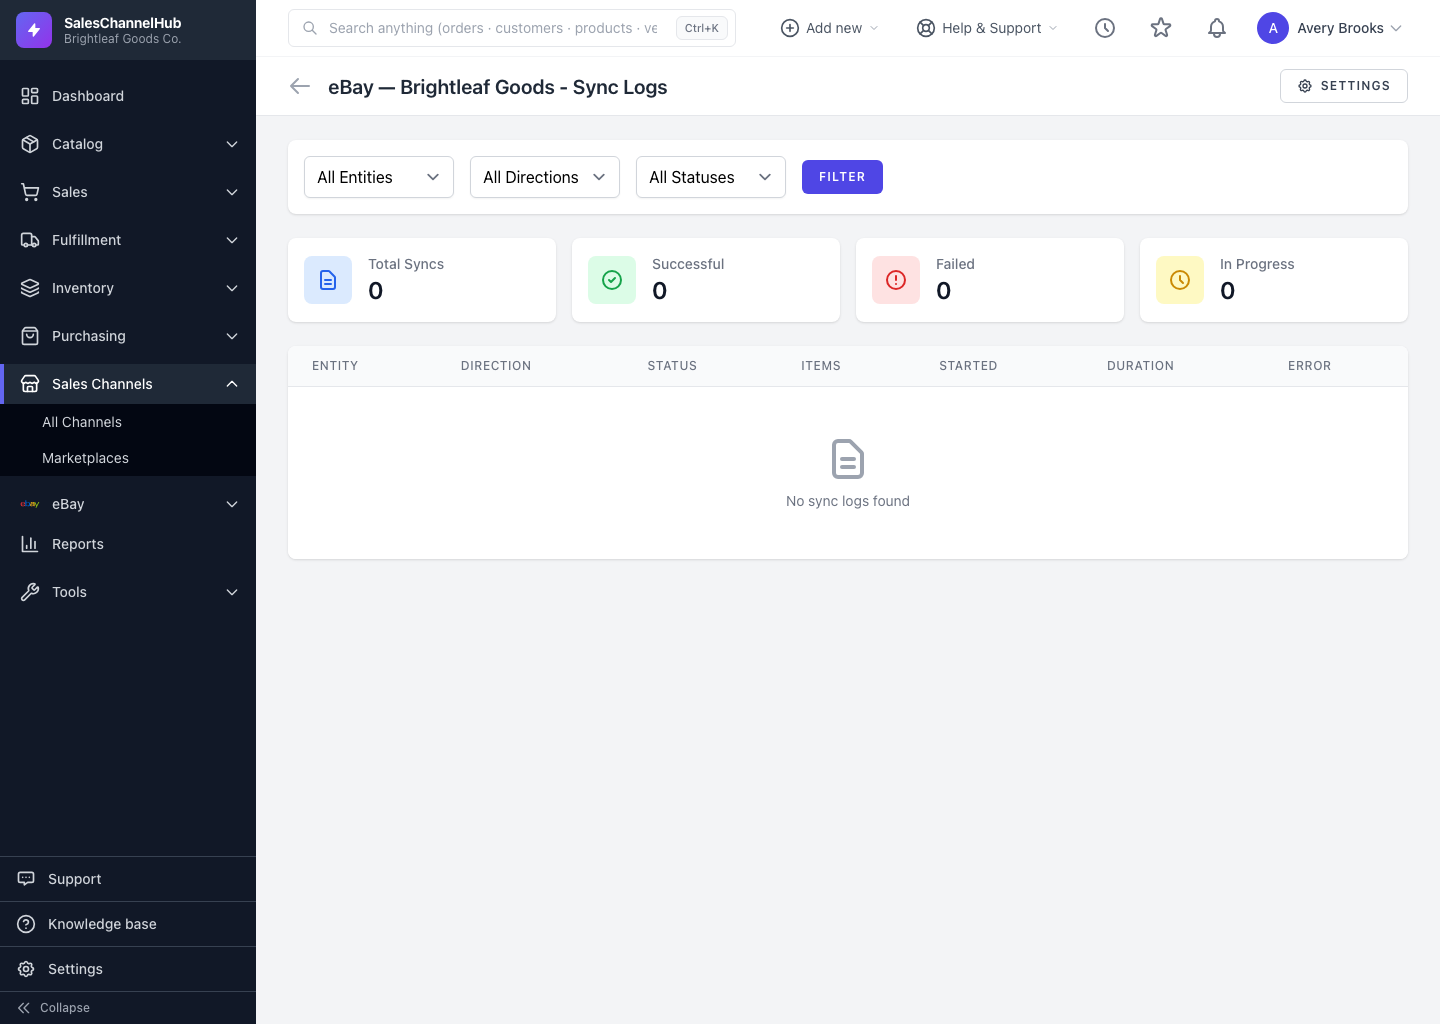
Task: Click the DIRECTION column header
Action: 496,366
